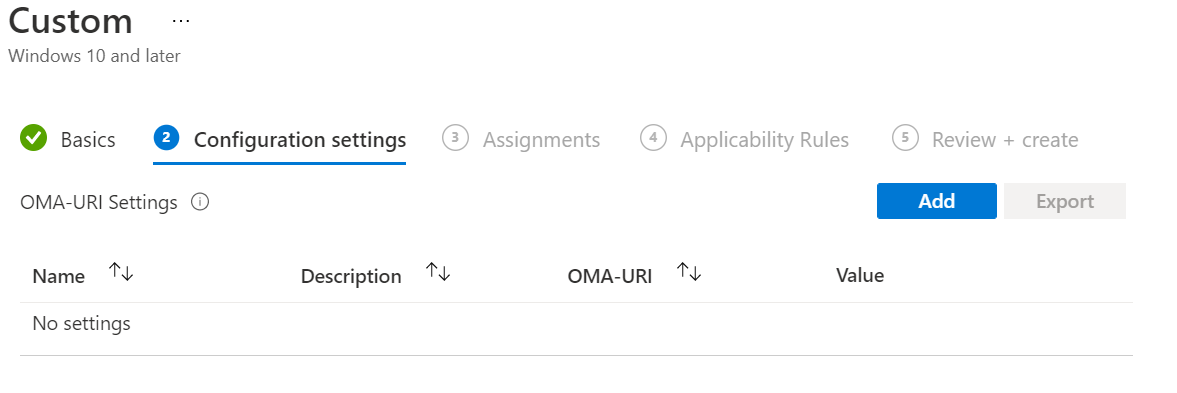Click the OMA-URI Settings info icon

(x=200, y=202)
